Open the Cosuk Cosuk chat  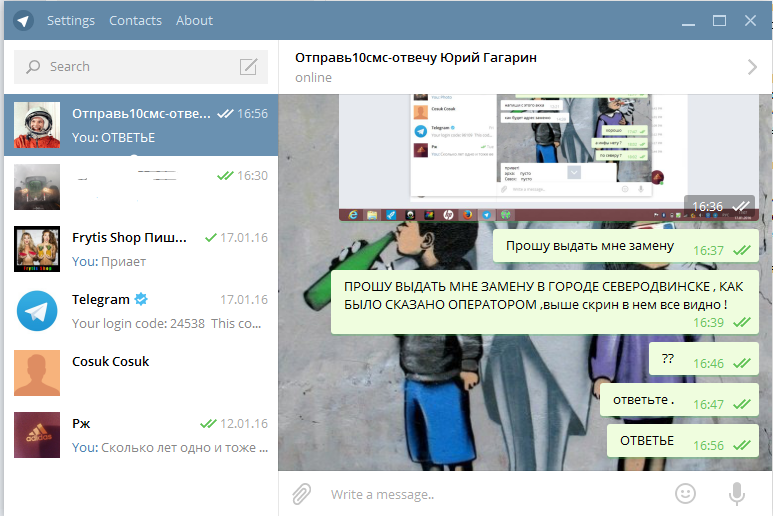[141, 374]
